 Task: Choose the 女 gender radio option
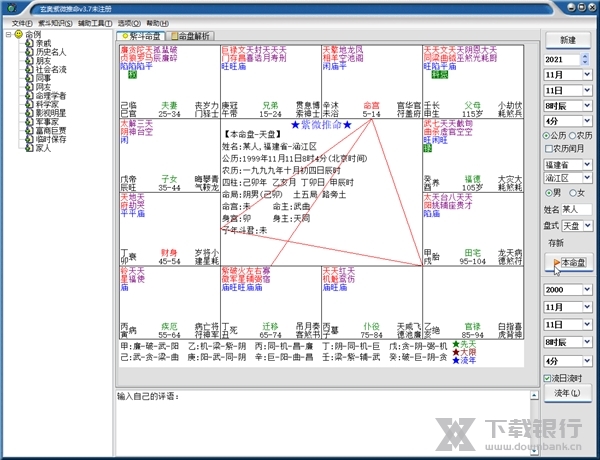coord(572,193)
